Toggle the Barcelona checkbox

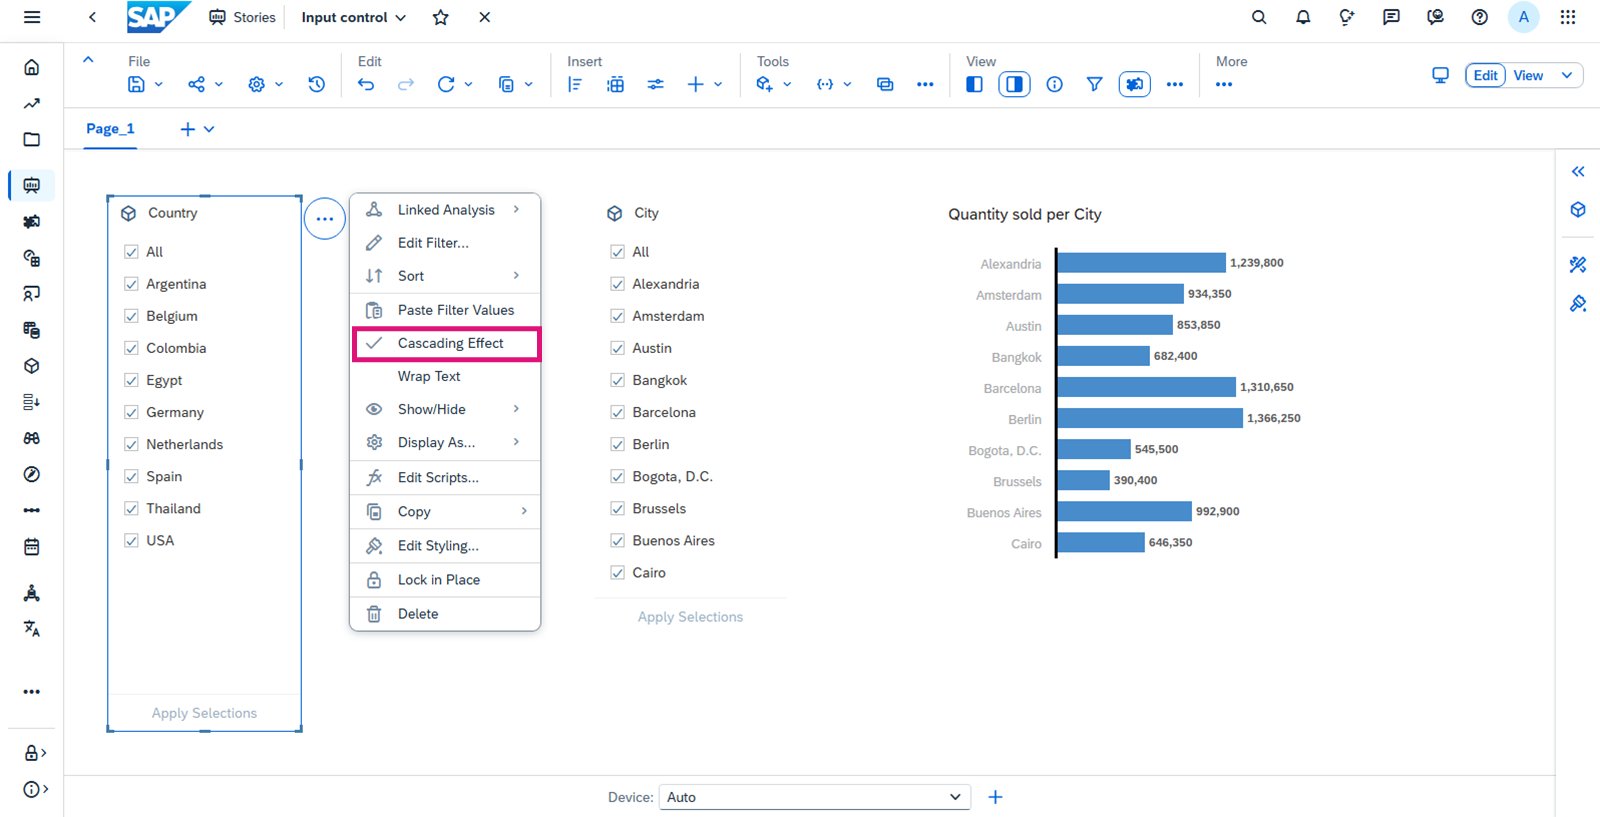617,412
